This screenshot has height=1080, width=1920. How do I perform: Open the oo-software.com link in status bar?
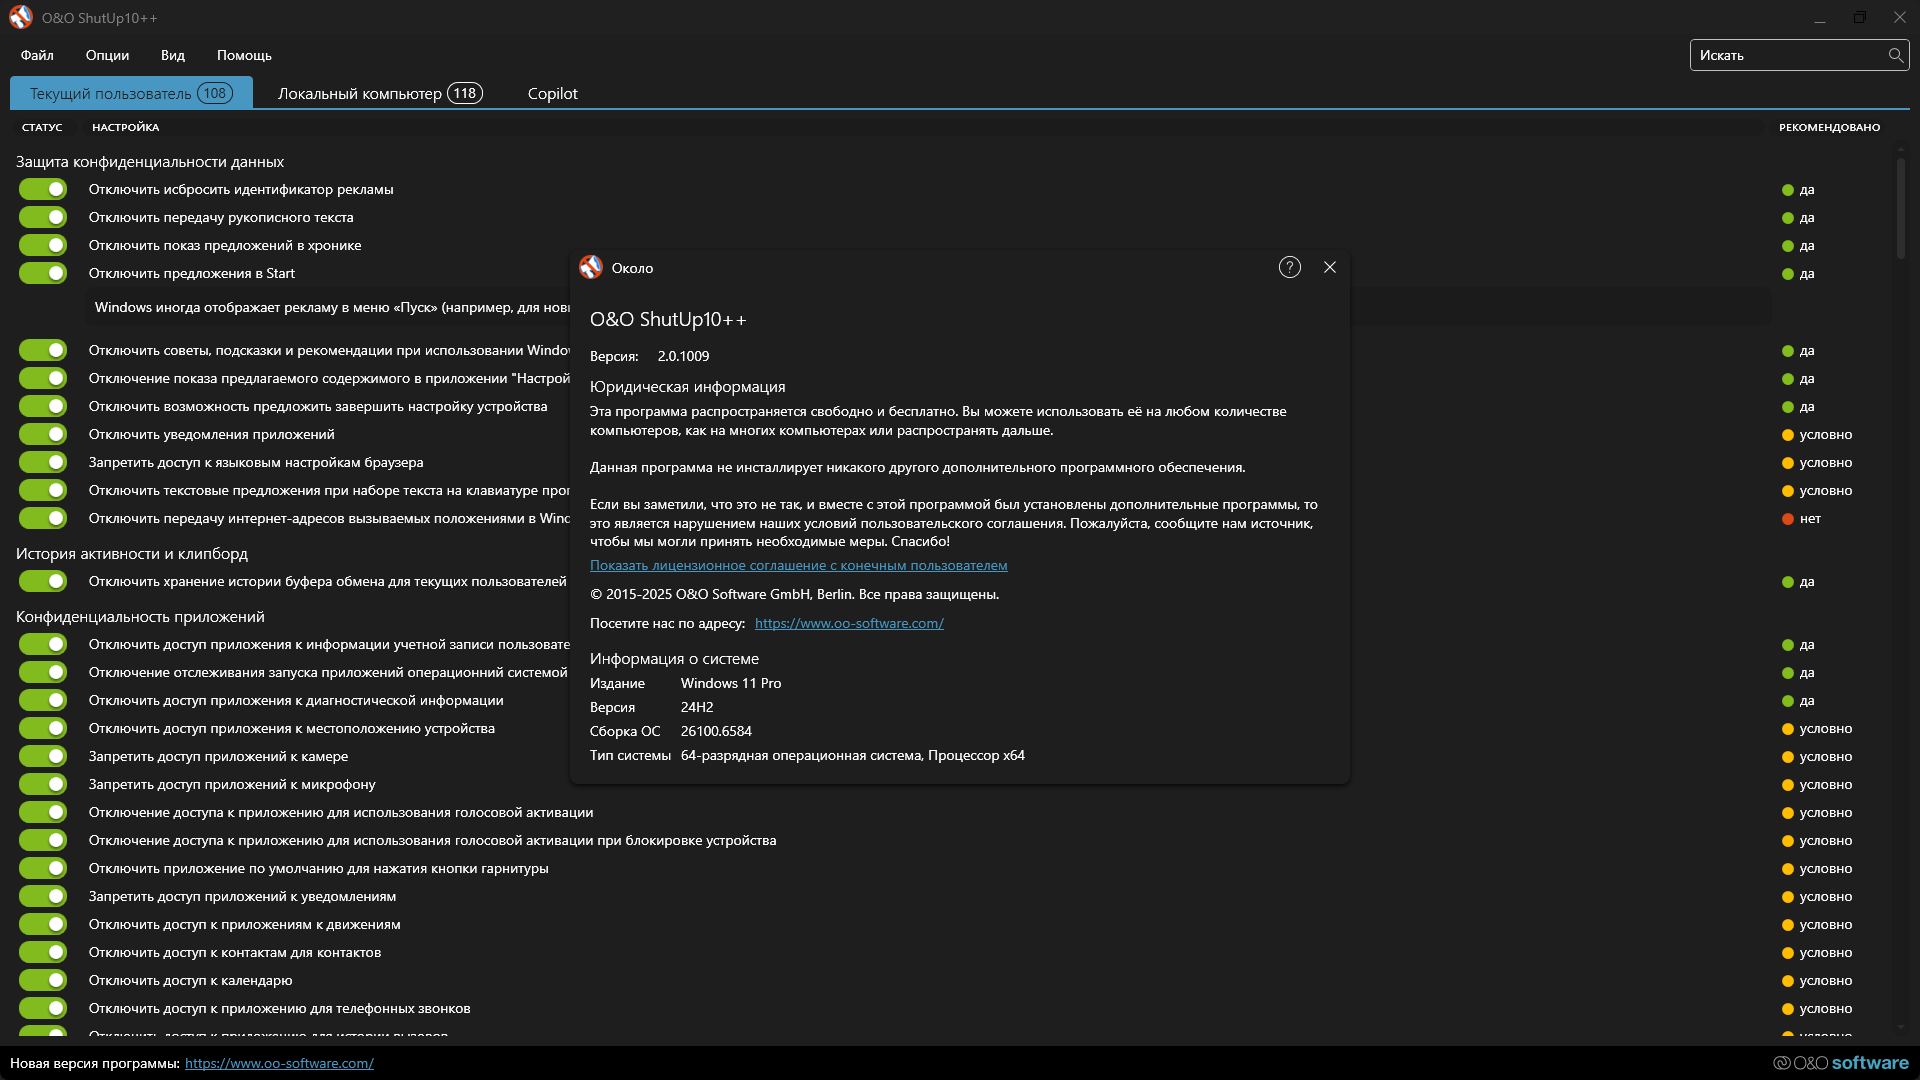[x=279, y=1063]
